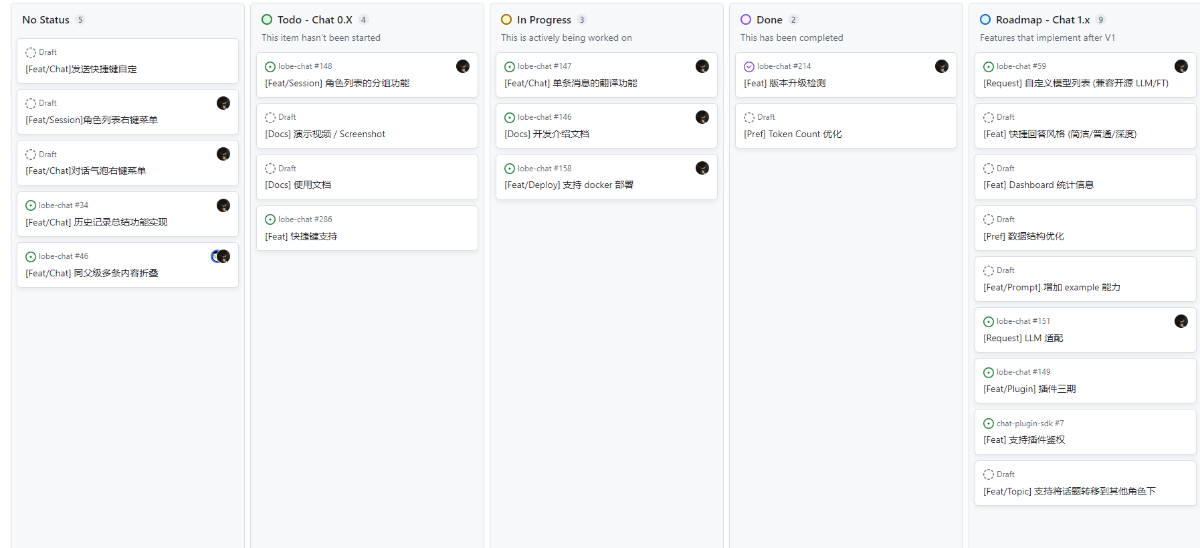Click the yellow In Progress status circle
The height and width of the screenshot is (548, 1200).
pyautogui.click(x=507, y=20)
